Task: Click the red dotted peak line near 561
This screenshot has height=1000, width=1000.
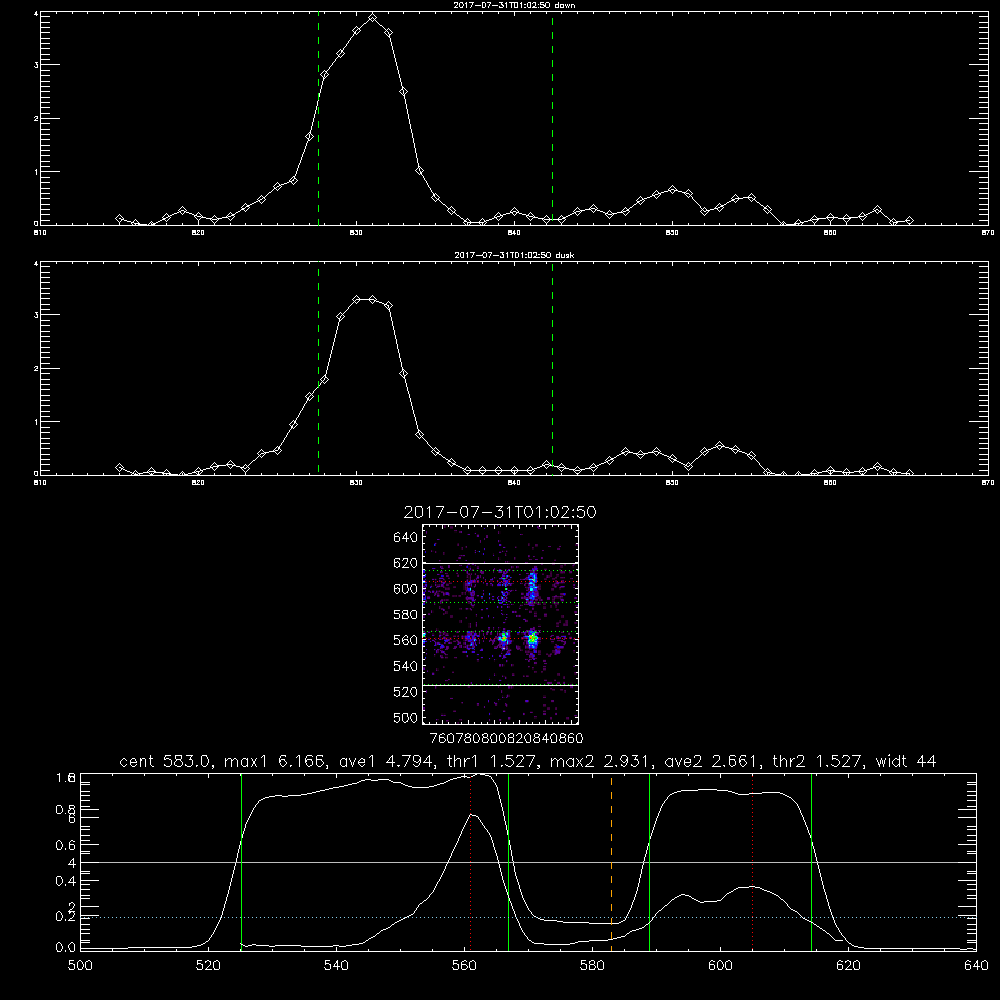Action: (471, 862)
